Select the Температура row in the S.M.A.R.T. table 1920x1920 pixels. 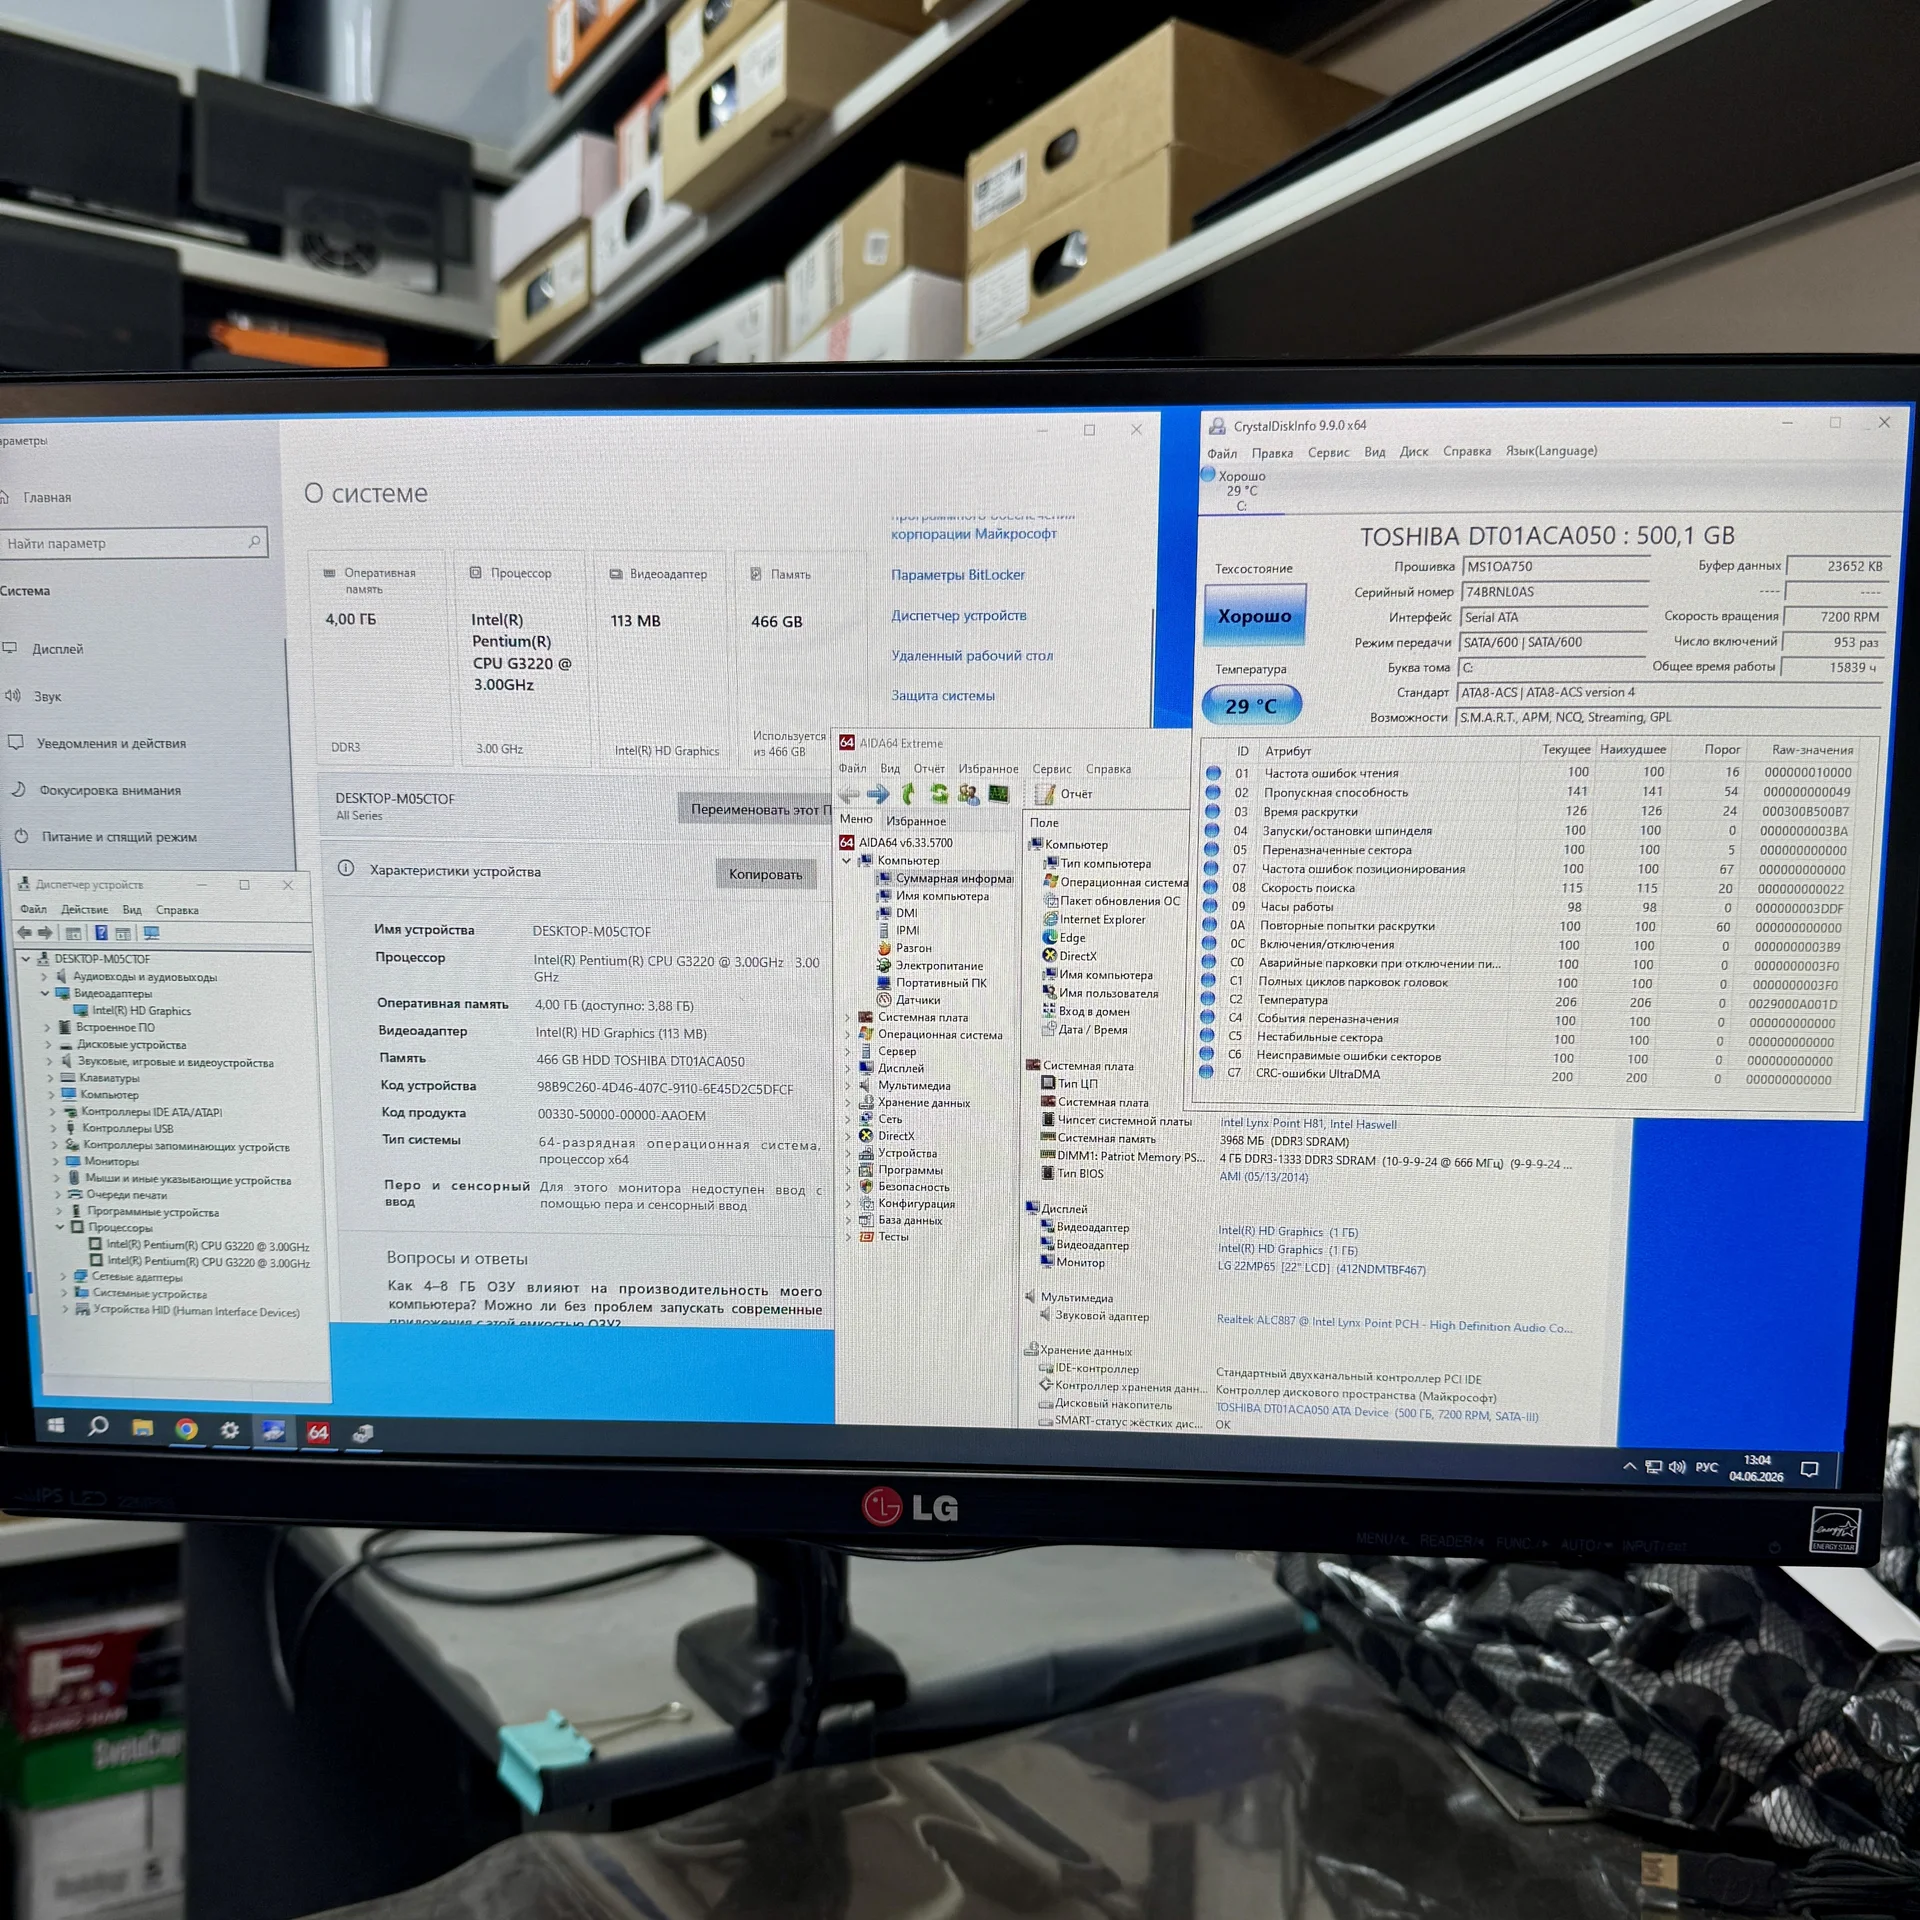1530,1002
